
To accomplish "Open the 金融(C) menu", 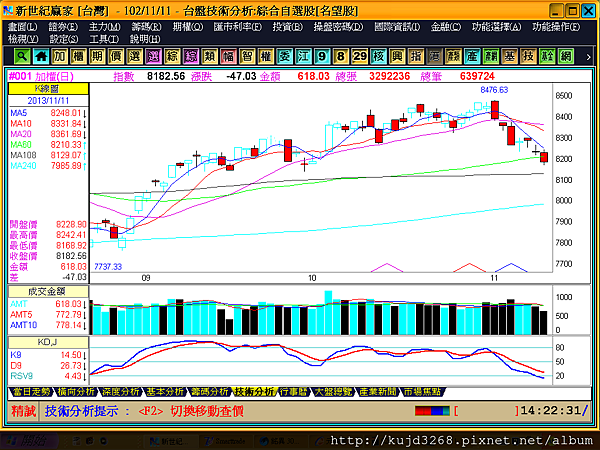I will coord(445,27).
